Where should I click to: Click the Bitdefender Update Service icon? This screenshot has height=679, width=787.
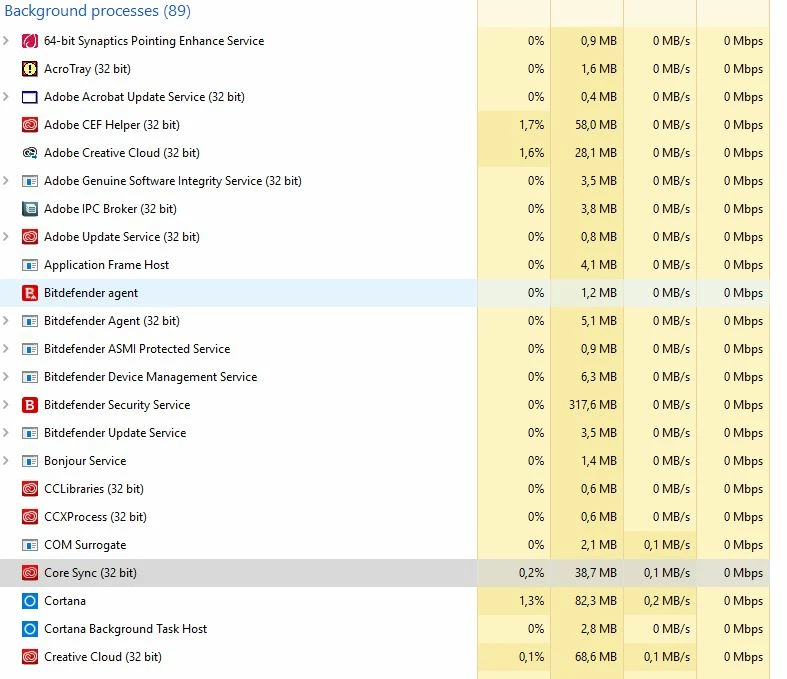30,433
